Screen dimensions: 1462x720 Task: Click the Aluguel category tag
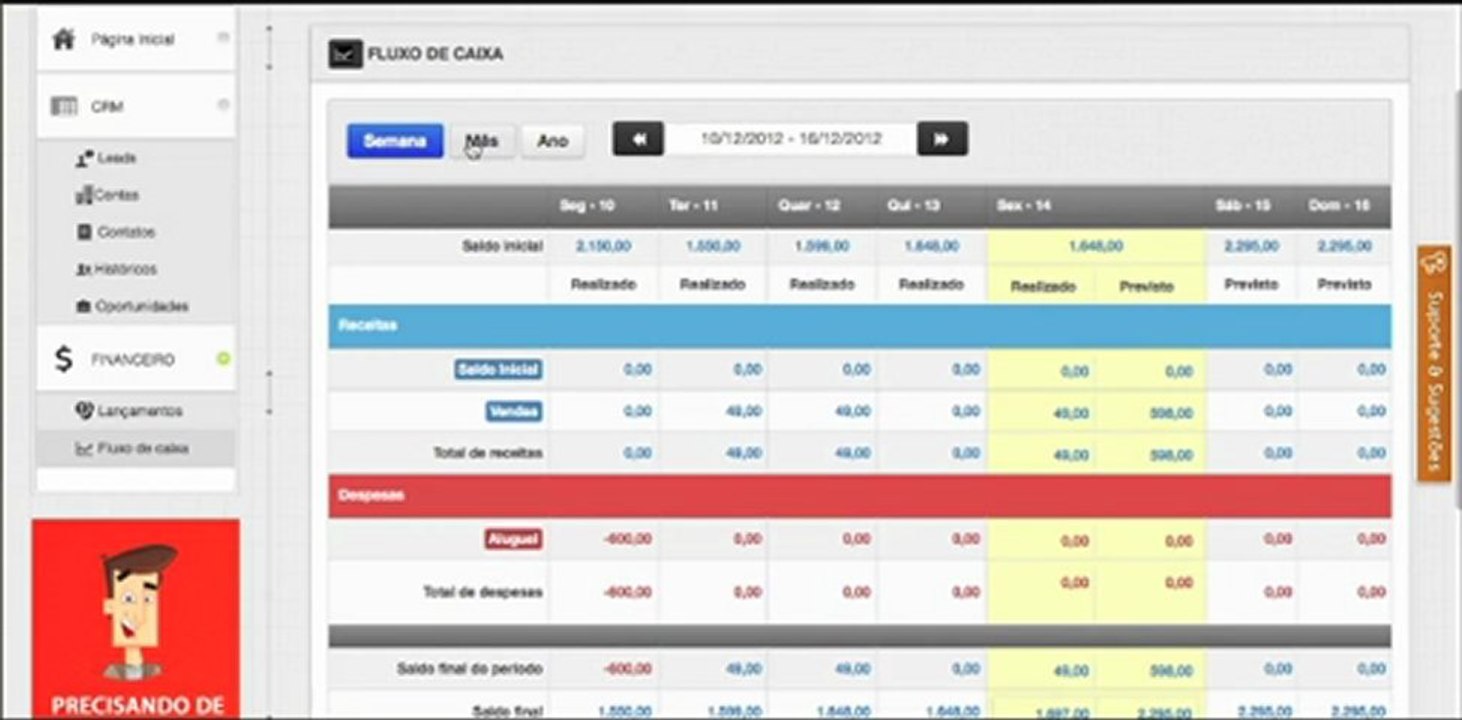point(513,539)
